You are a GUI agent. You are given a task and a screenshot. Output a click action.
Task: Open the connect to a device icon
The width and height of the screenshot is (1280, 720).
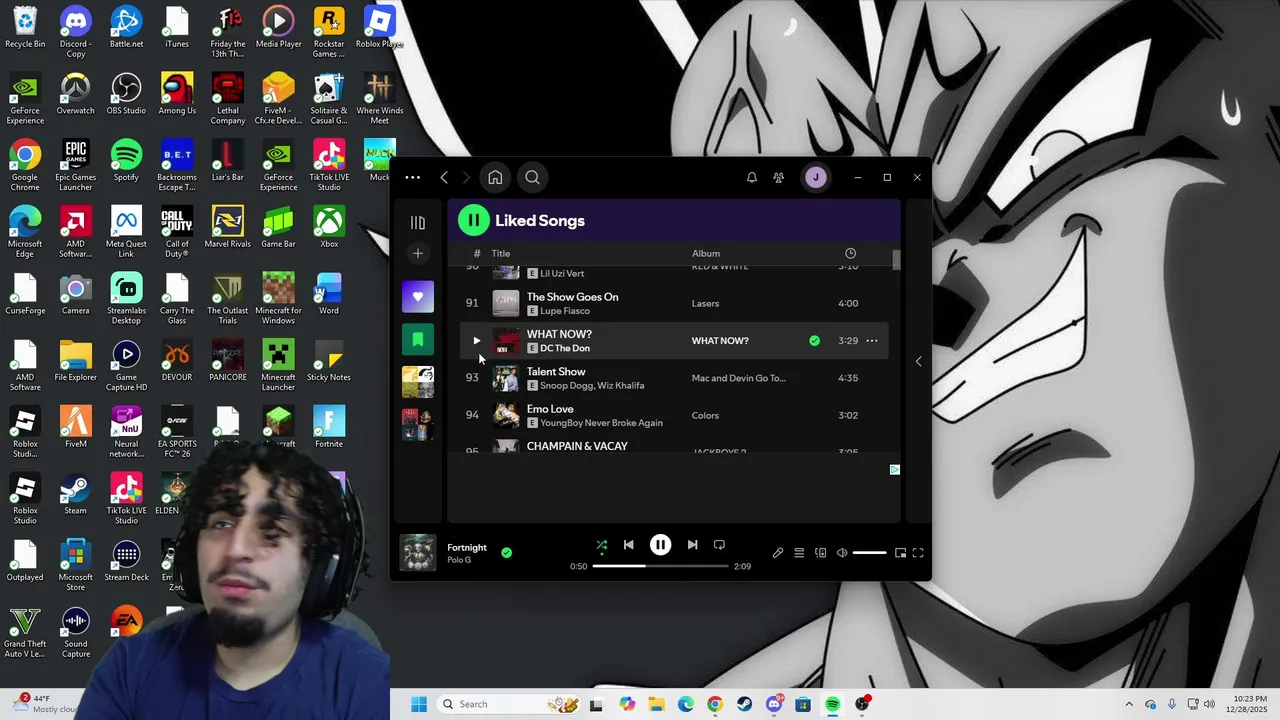coord(821,553)
